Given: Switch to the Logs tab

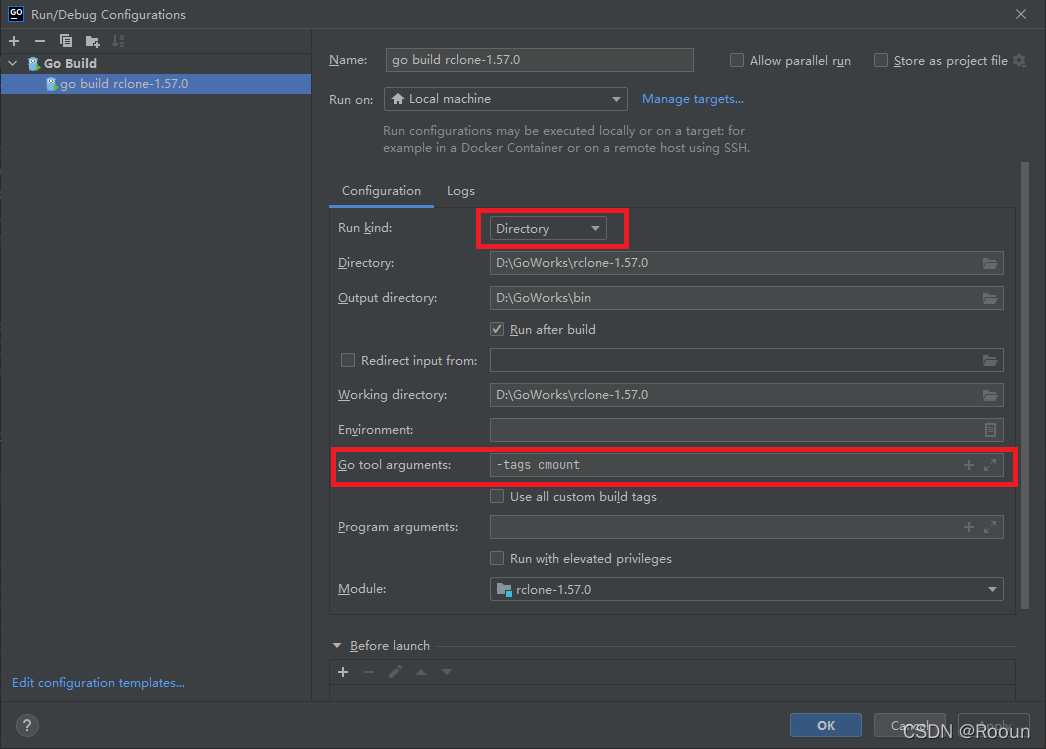Looking at the screenshot, I should click(461, 191).
